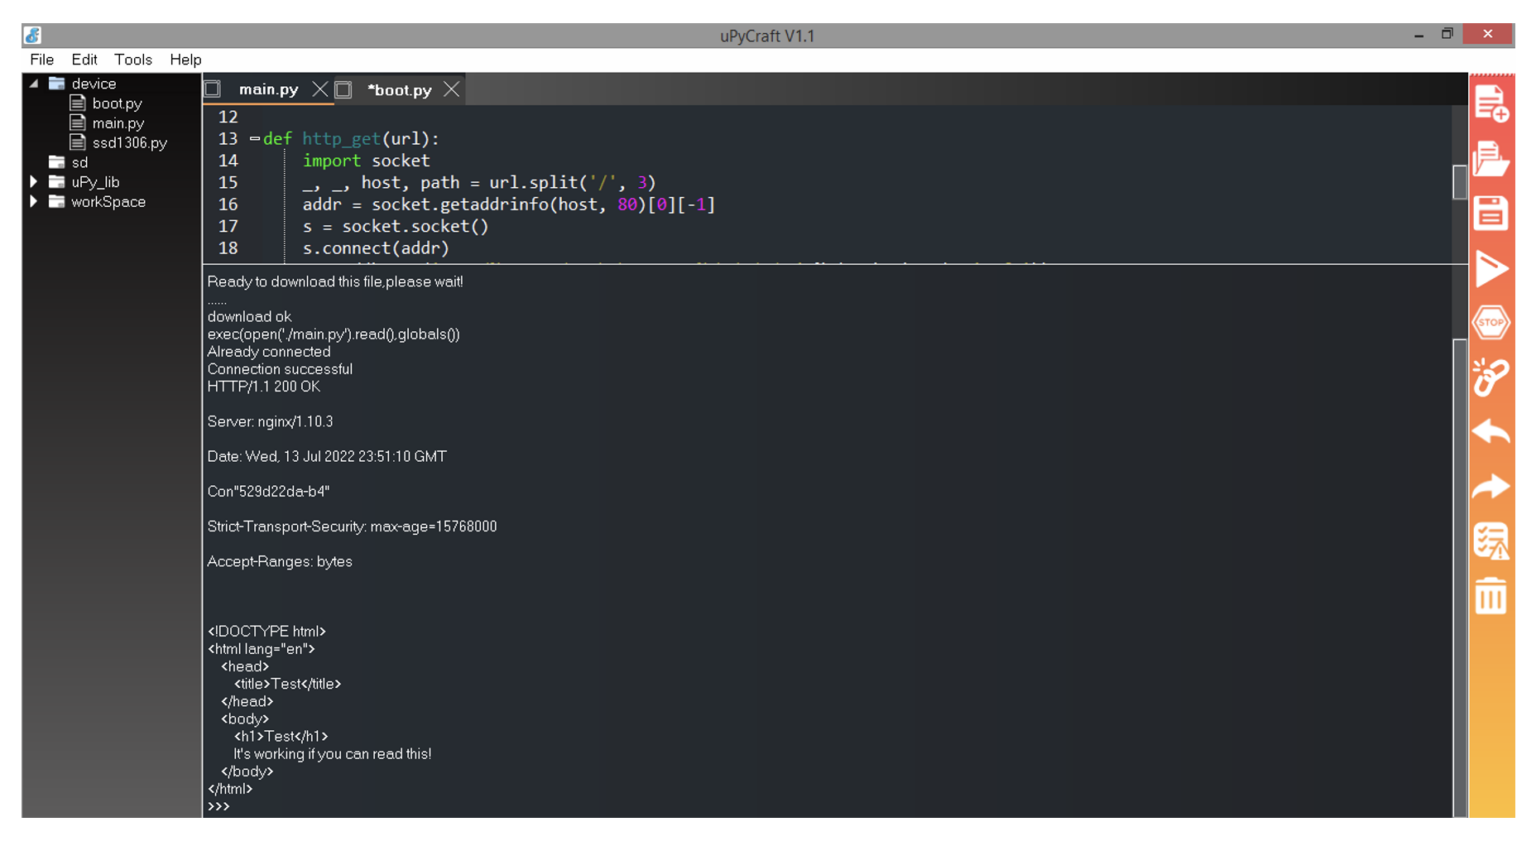Collapse the device folder in file tree

coord(34,84)
